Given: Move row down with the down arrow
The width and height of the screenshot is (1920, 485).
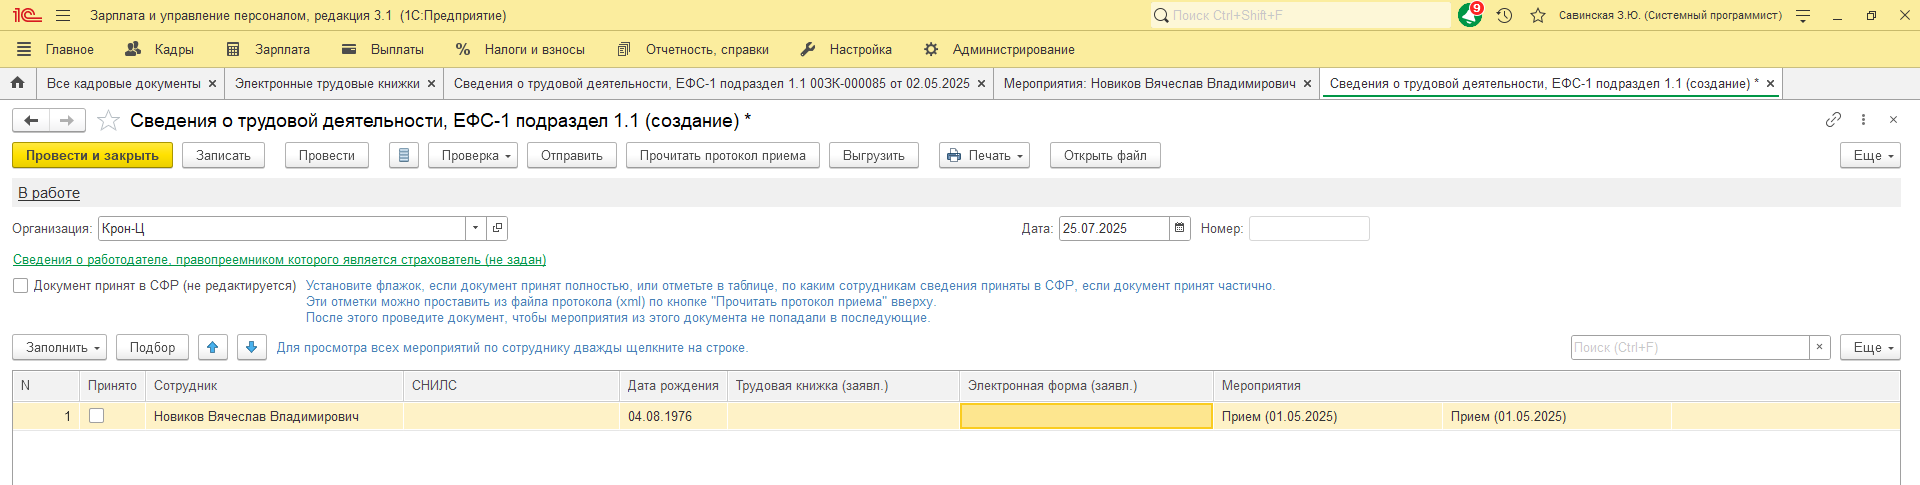Looking at the screenshot, I should [x=252, y=348].
